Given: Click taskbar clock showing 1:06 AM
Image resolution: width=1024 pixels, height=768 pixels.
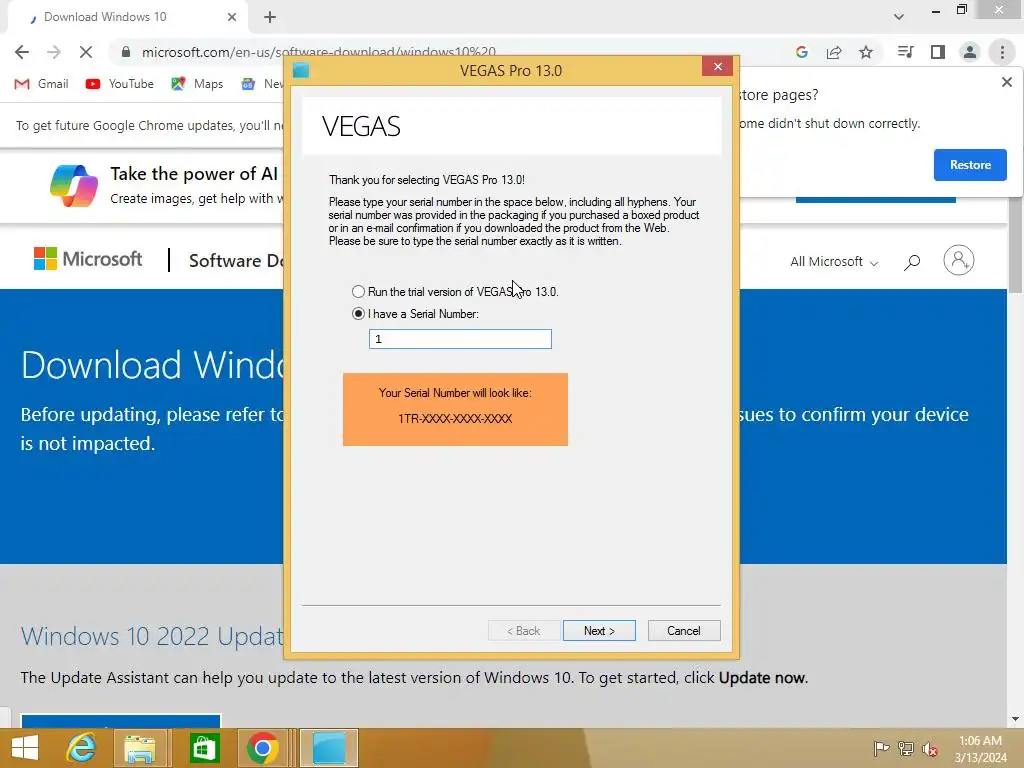Looking at the screenshot, I should (x=980, y=748).
